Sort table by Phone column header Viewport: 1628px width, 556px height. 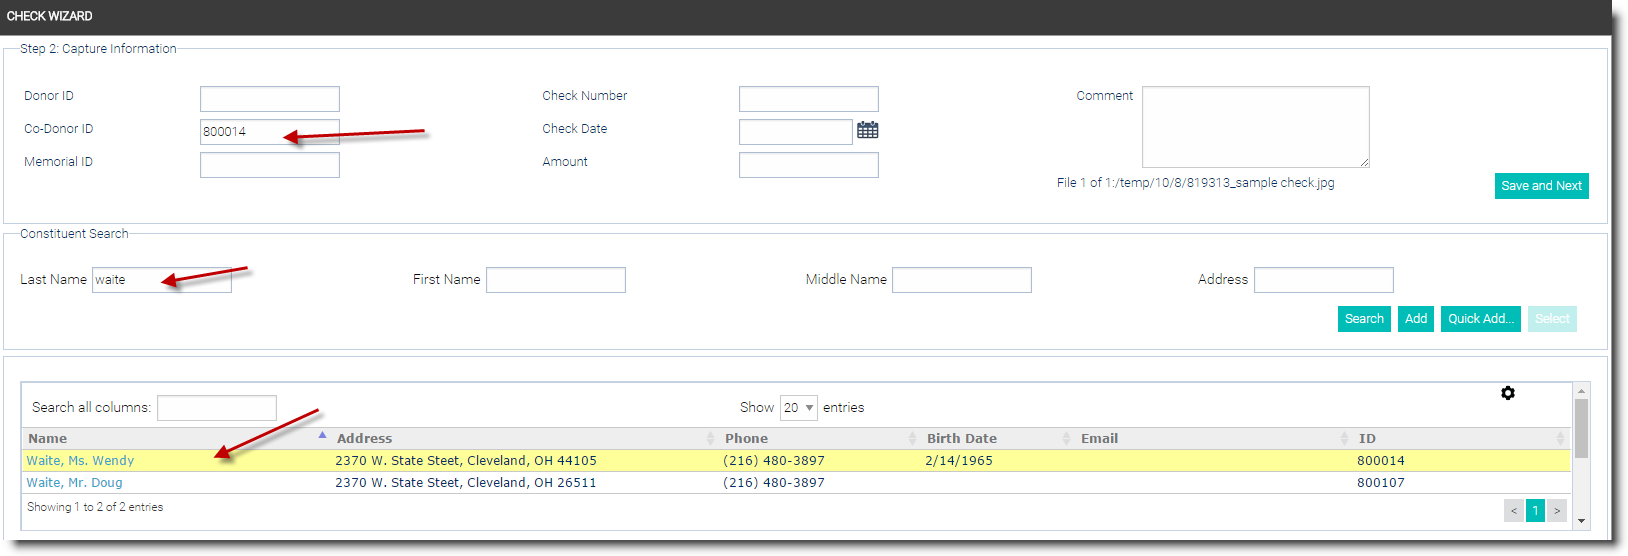point(820,438)
